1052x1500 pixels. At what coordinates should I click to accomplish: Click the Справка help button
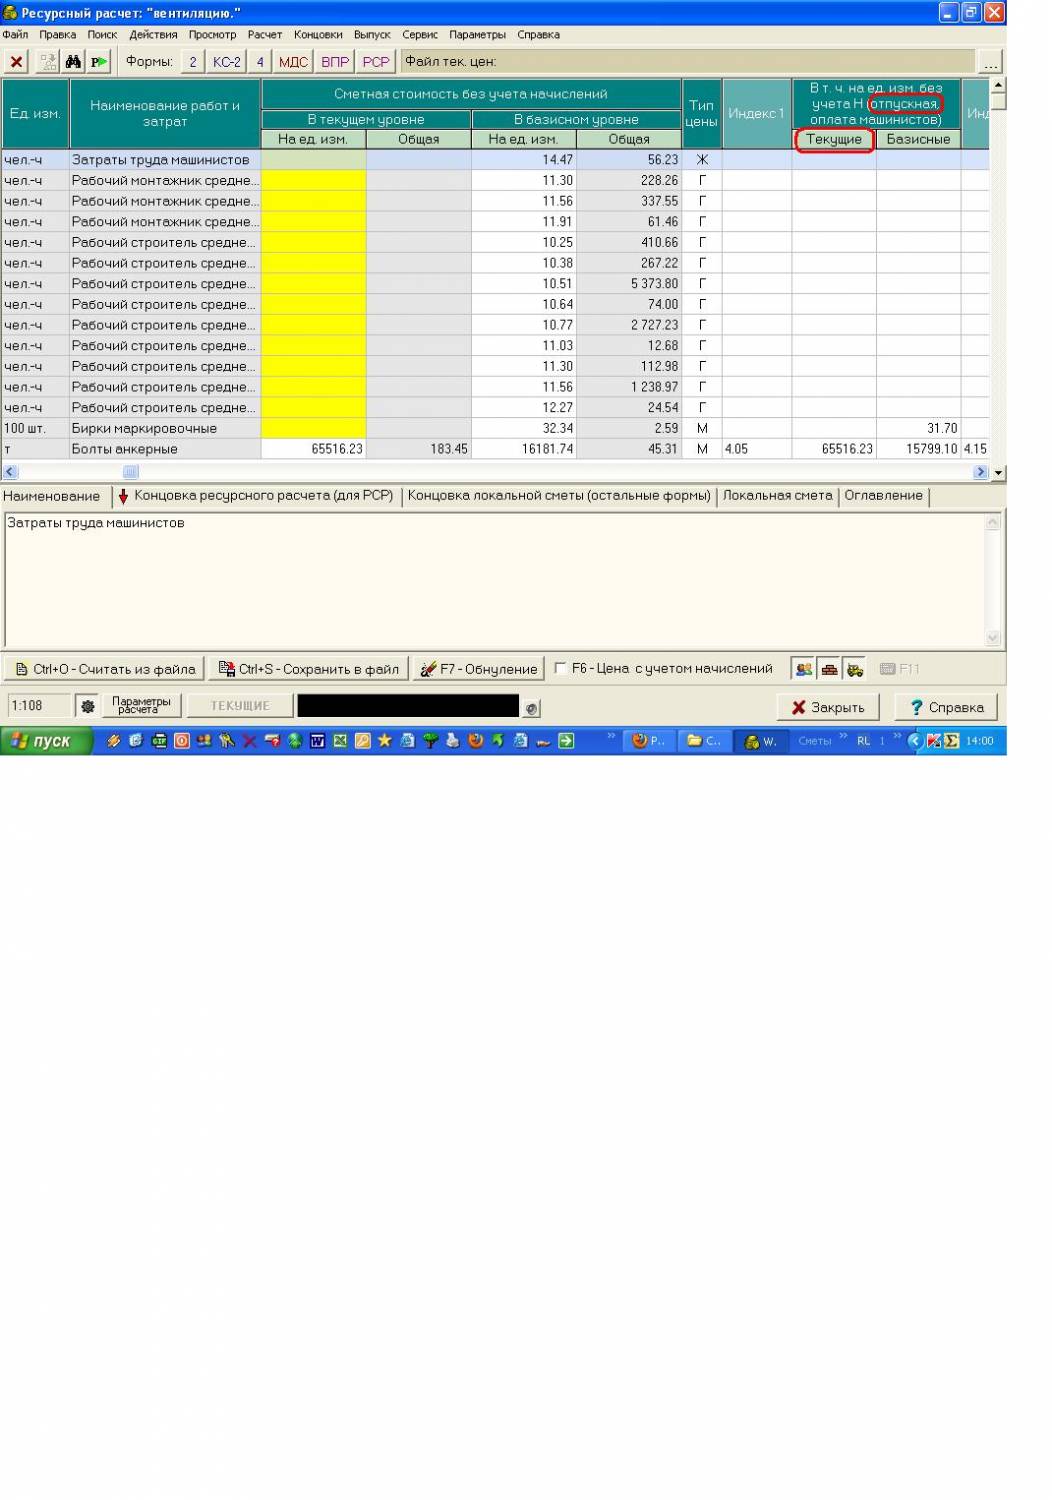[x=946, y=707]
